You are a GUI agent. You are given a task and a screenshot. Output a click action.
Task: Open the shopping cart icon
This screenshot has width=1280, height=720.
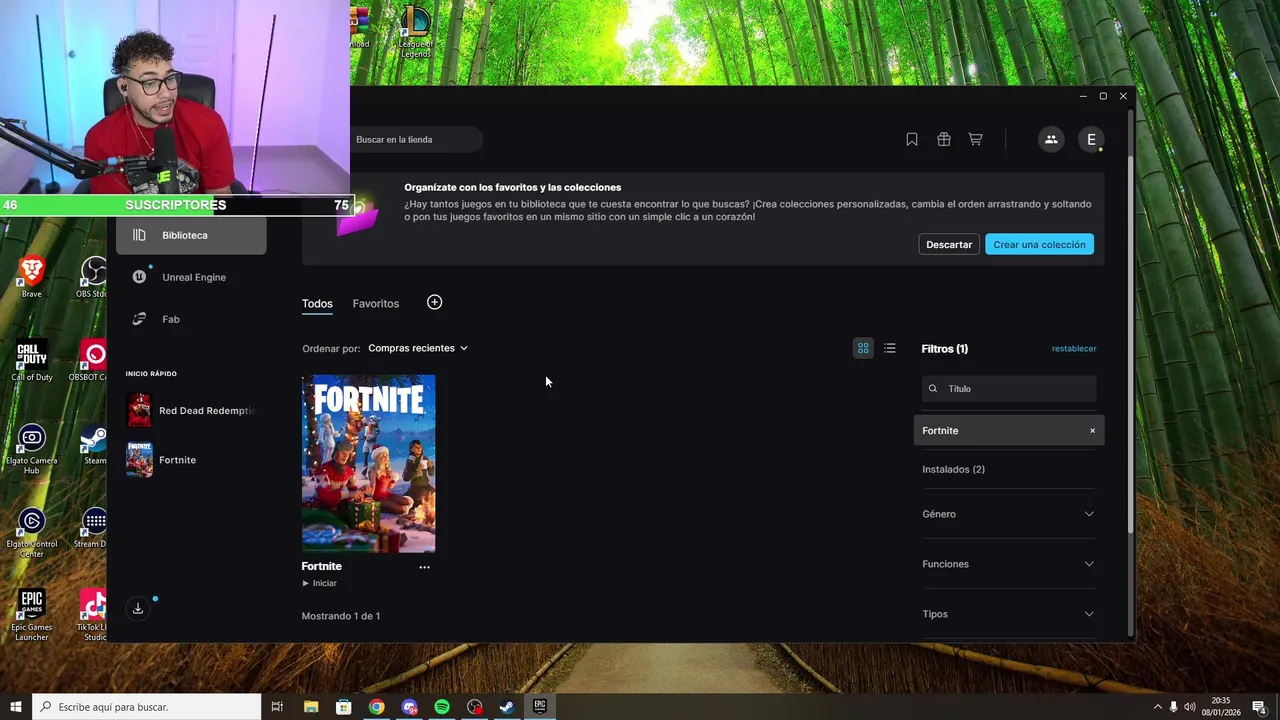(975, 140)
